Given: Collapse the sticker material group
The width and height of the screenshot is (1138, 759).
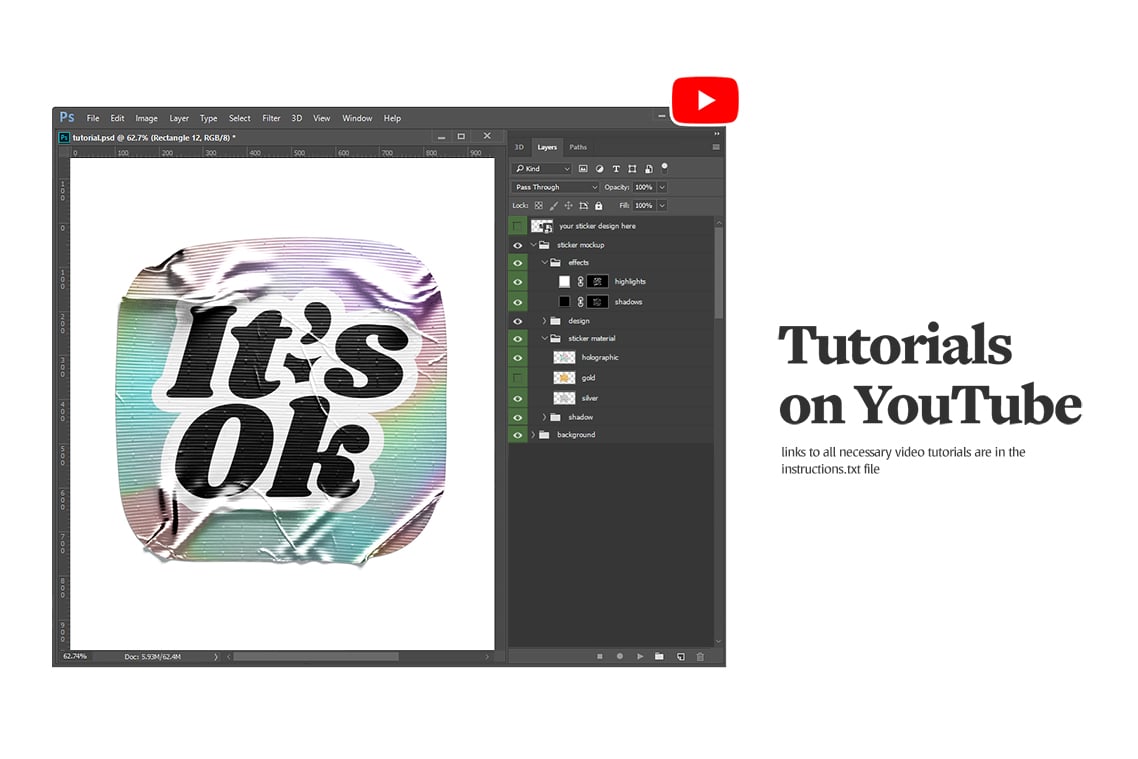Looking at the screenshot, I should click(545, 338).
